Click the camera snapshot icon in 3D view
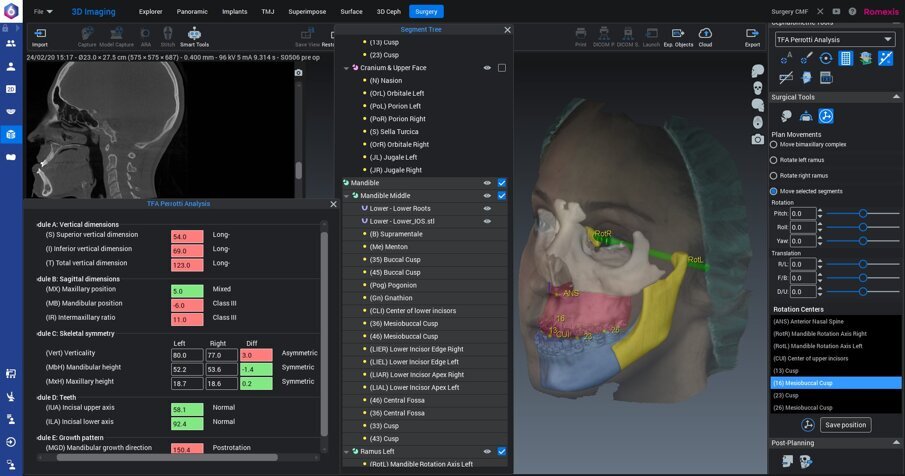This screenshot has width=905, height=476. tap(758, 138)
